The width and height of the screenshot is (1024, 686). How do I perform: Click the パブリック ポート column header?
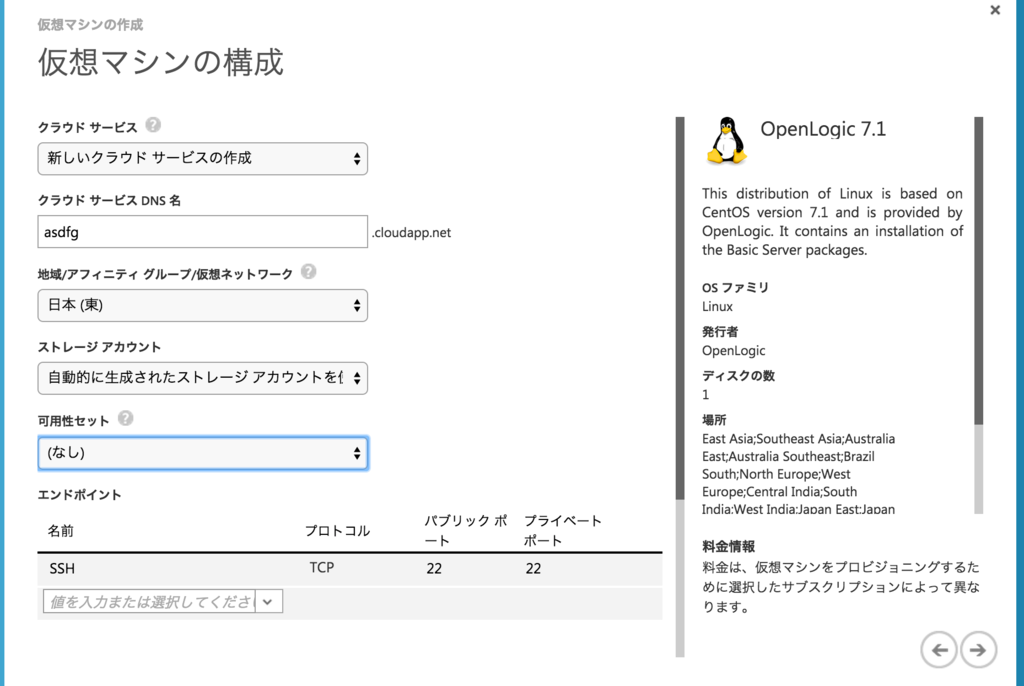click(466, 531)
